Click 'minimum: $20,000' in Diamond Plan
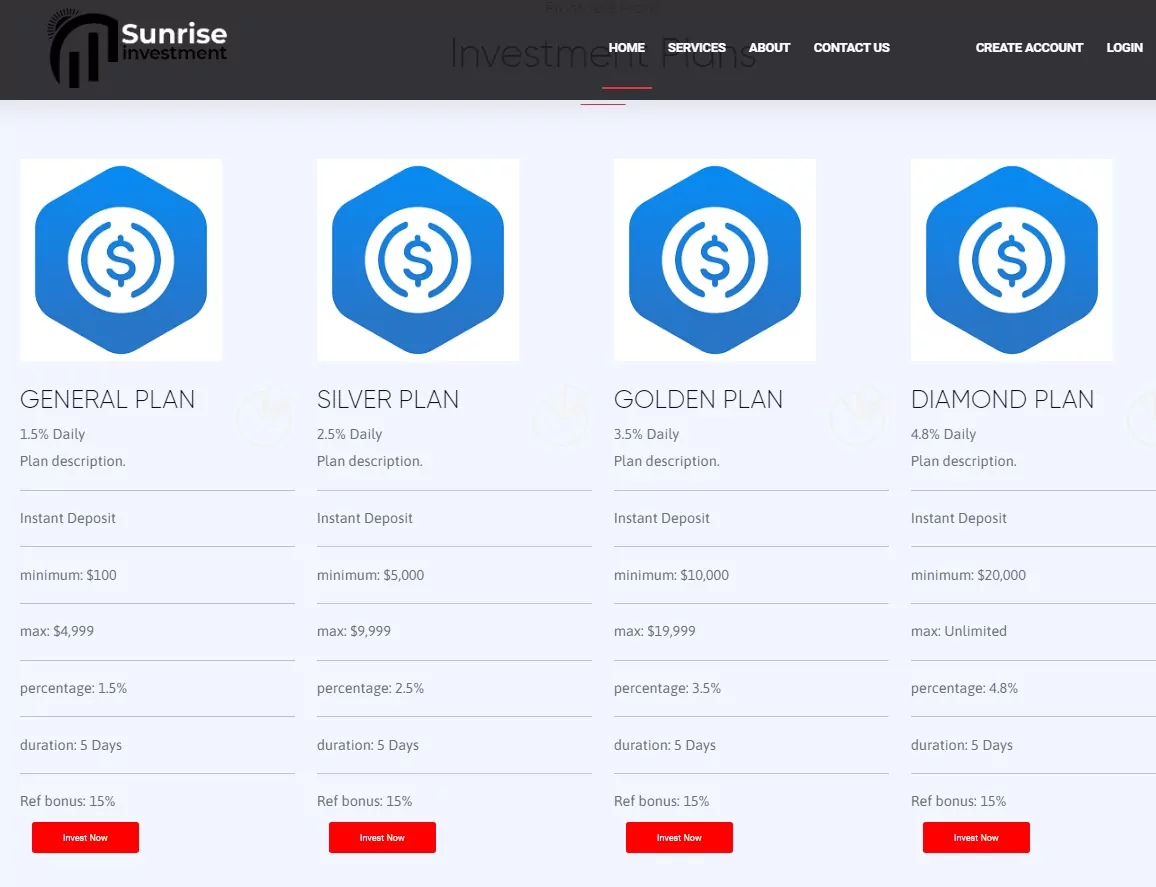The height and width of the screenshot is (887, 1156). 968,575
